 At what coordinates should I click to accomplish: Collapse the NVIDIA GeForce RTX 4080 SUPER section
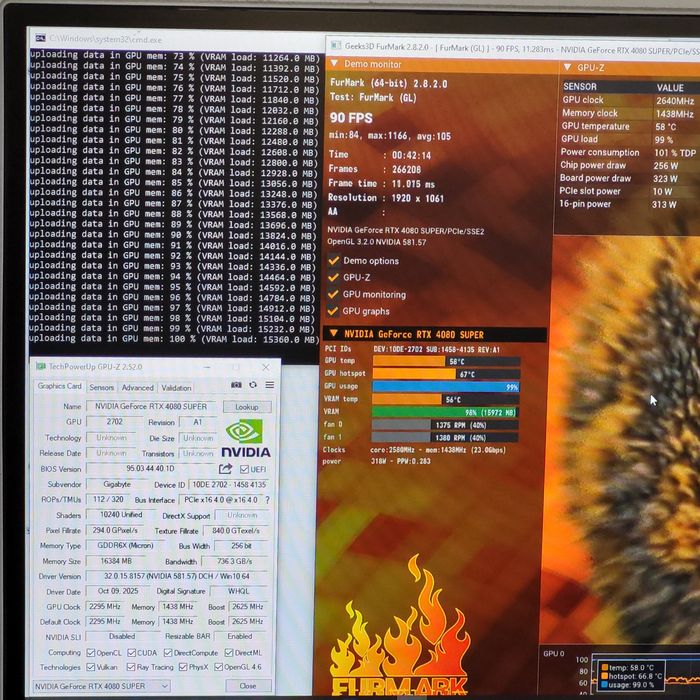(x=333, y=333)
